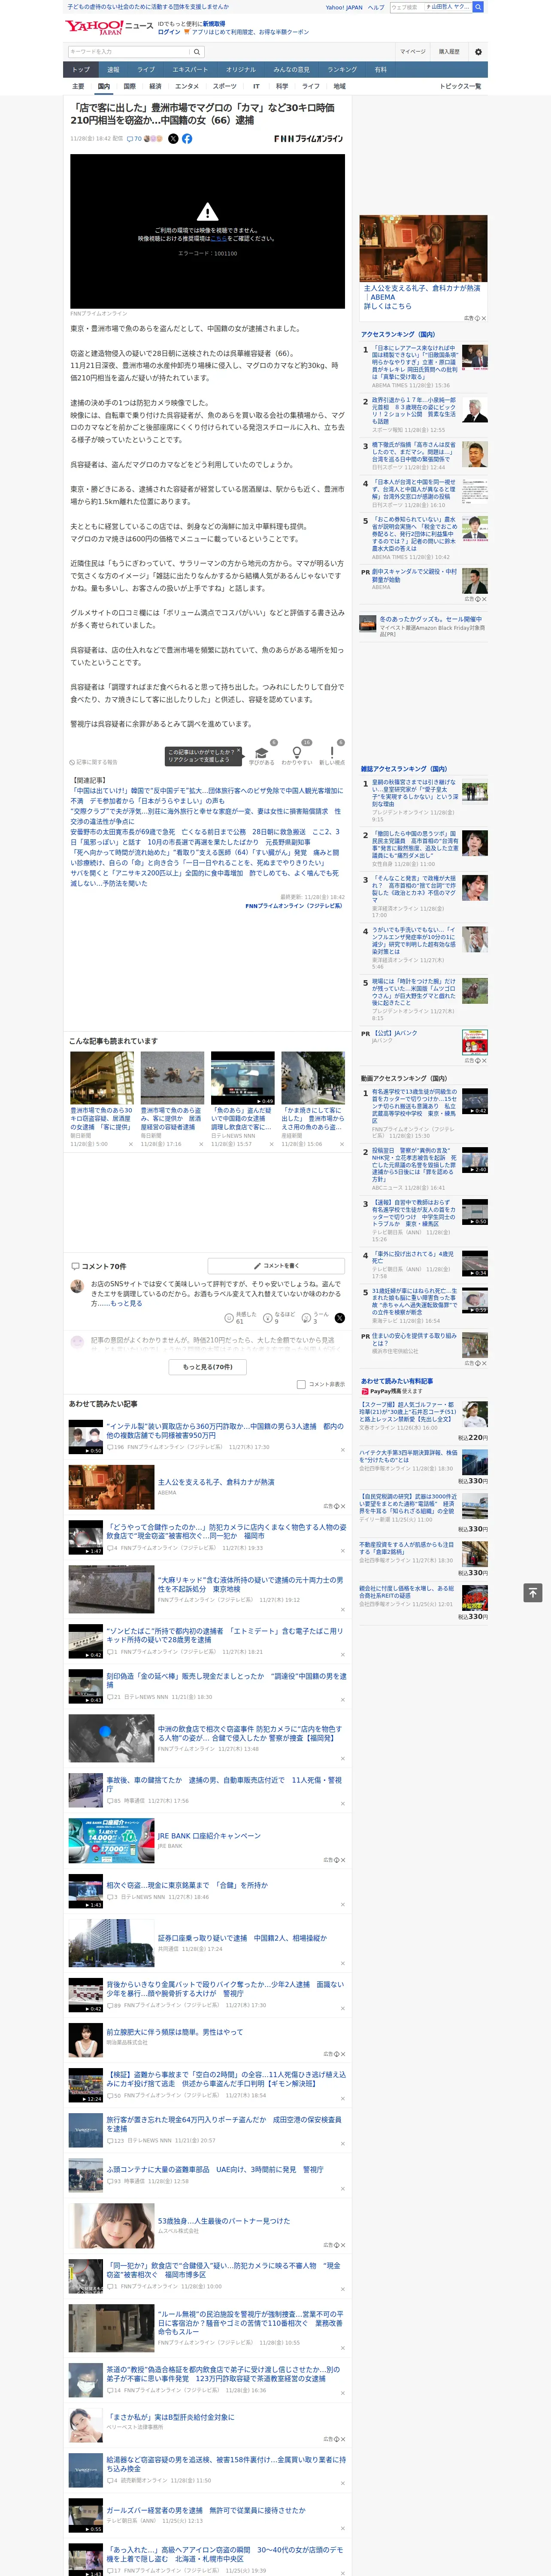Click the キーワードを入力 search field
551x2576 pixels.
[x=129, y=52]
